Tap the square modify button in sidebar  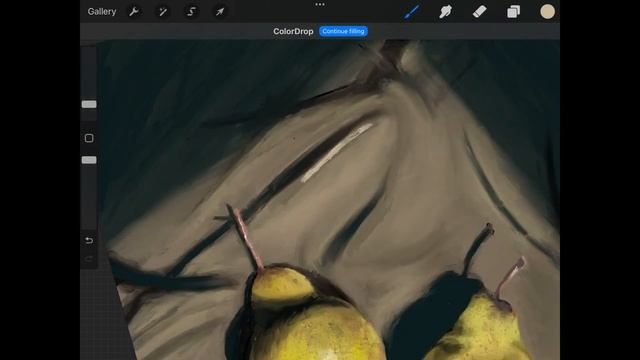click(89, 138)
